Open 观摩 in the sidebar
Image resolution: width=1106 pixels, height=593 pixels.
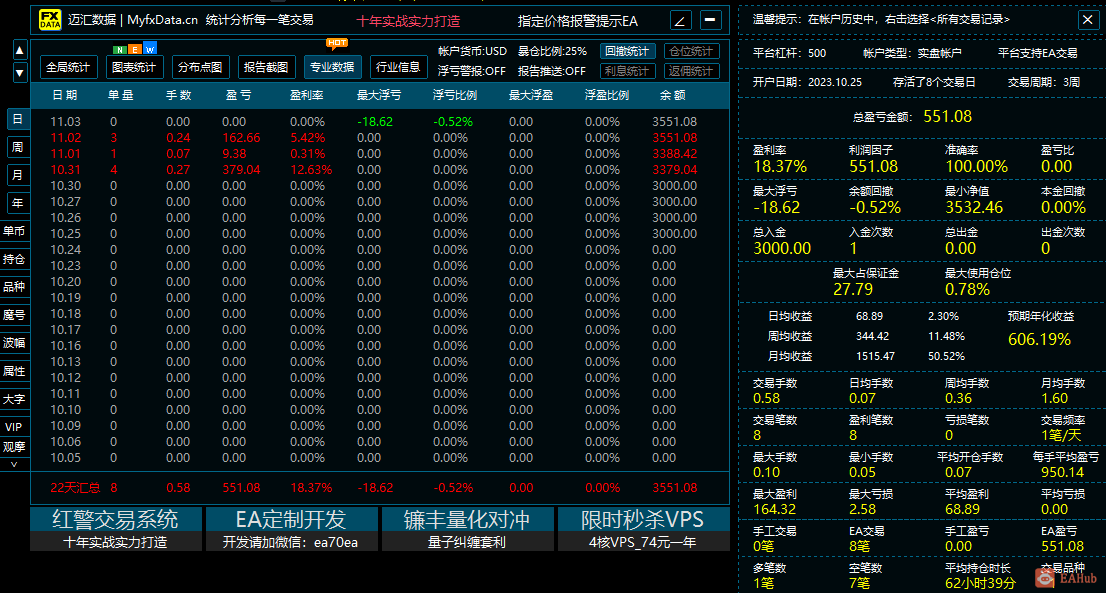pyautogui.click(x=14, y=446)
